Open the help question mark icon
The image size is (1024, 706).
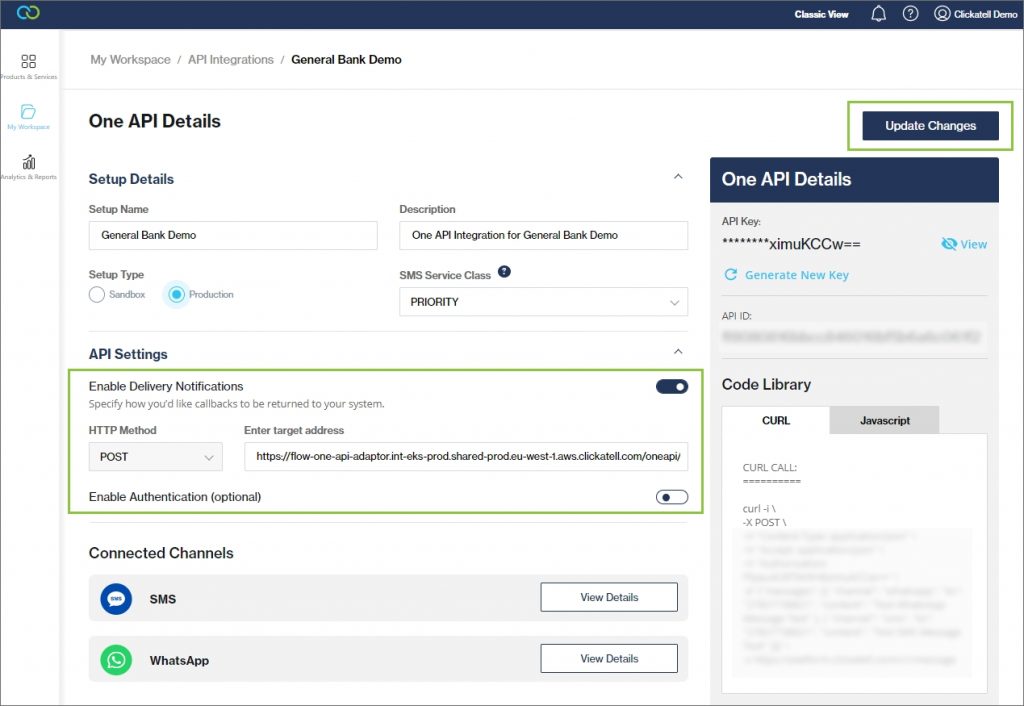(x=910, y=14)
